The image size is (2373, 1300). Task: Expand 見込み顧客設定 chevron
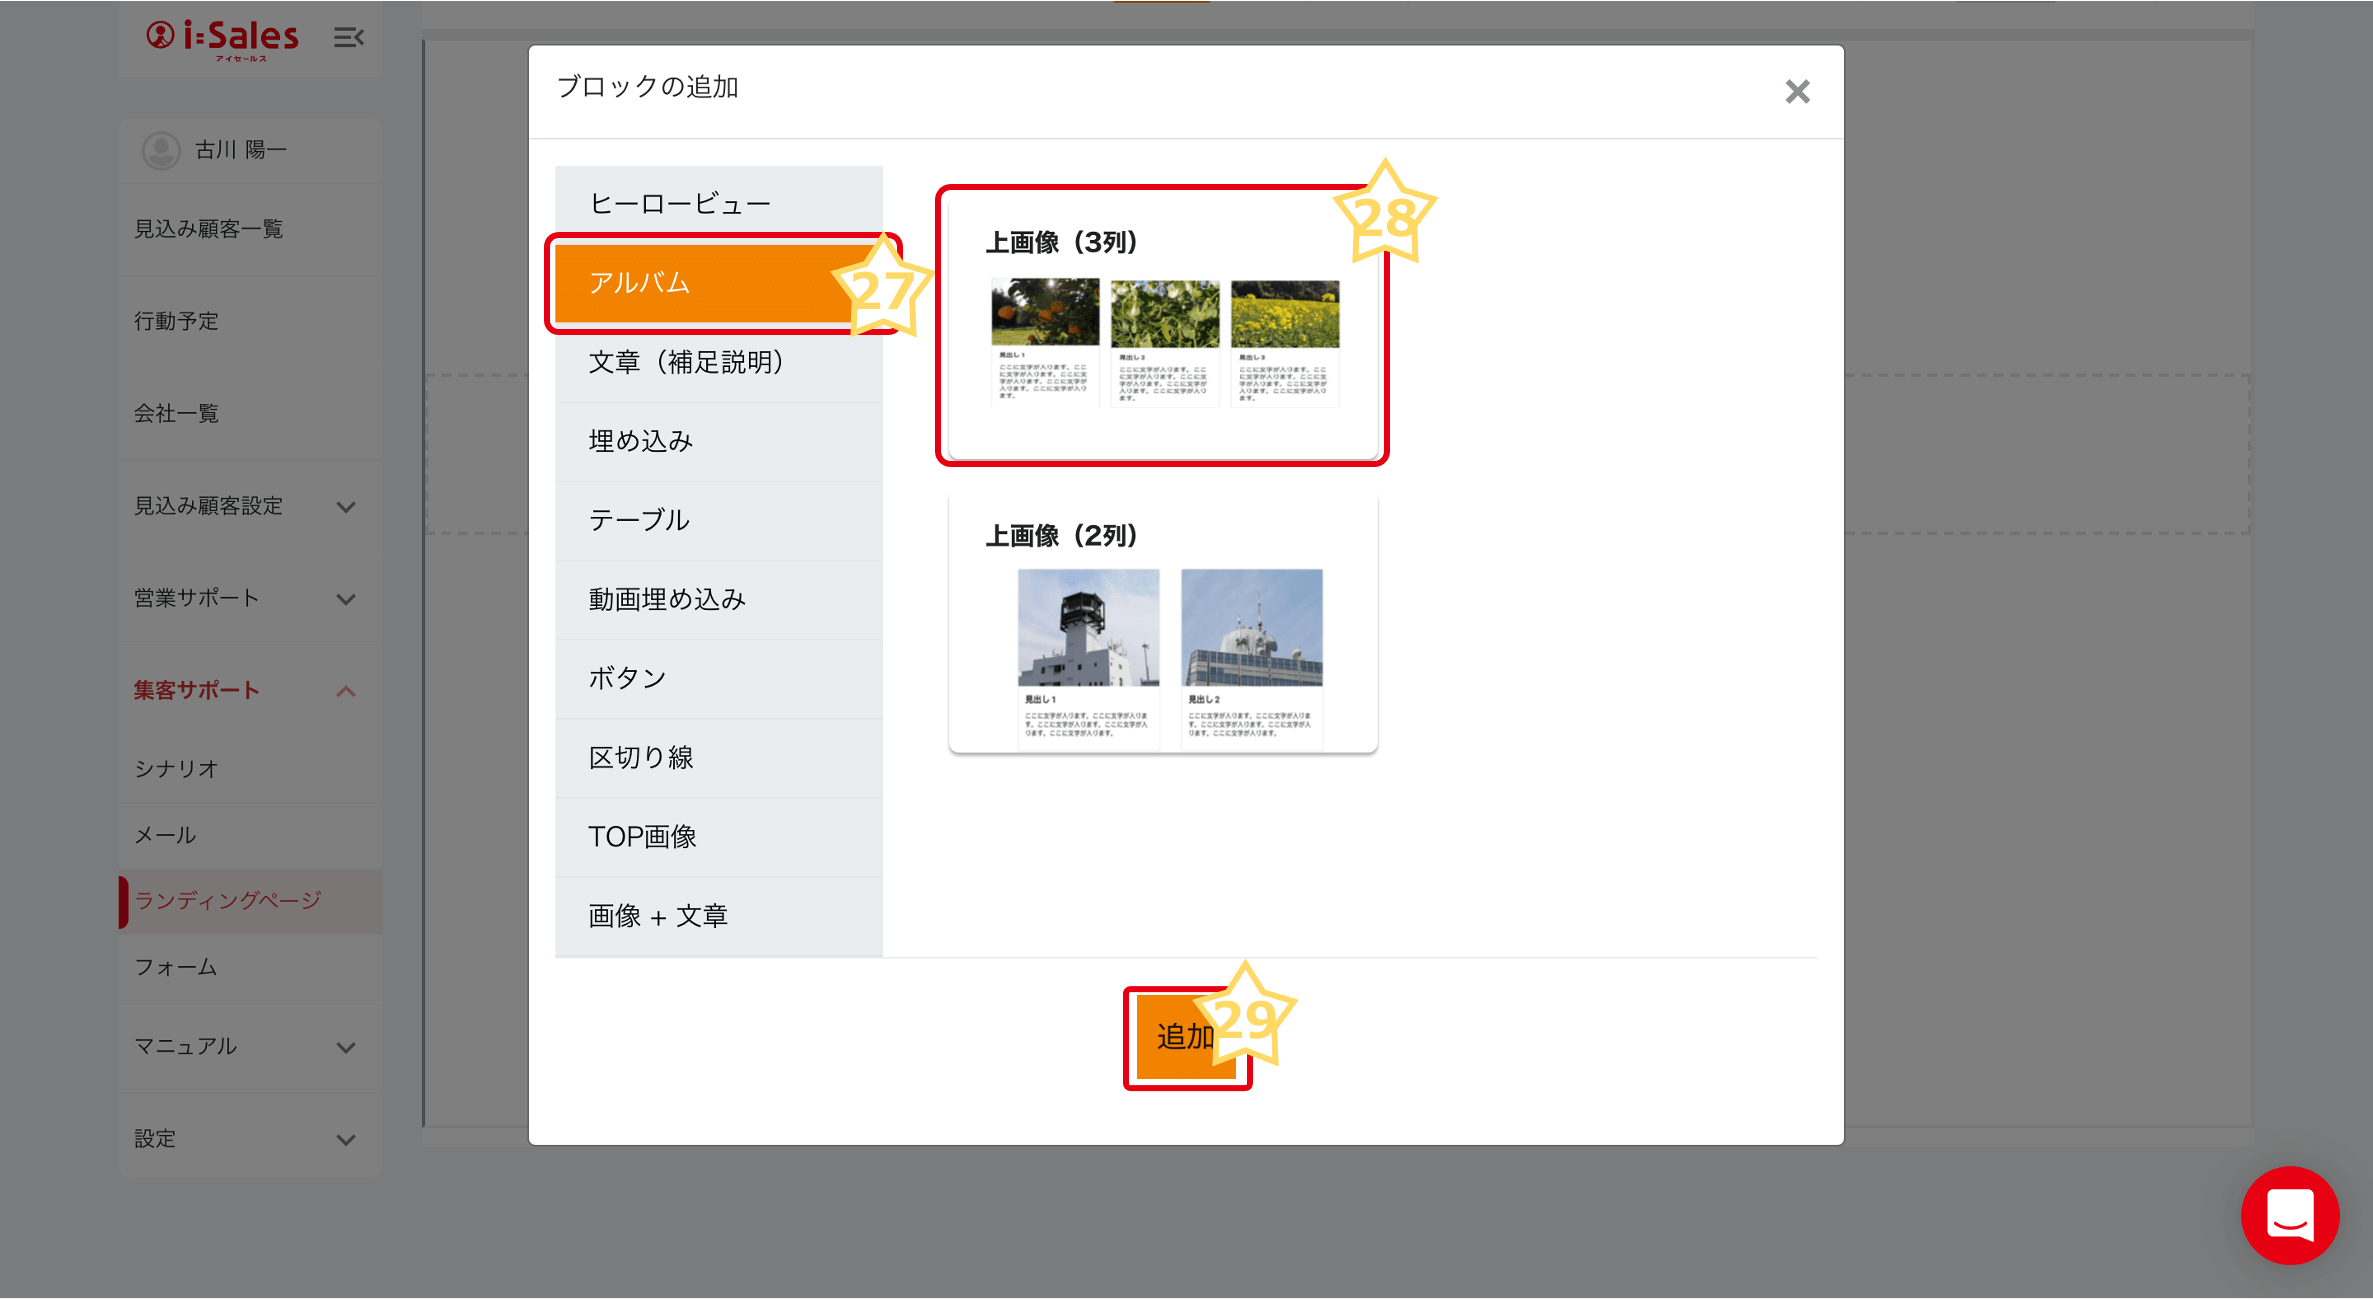pos(346,507)
